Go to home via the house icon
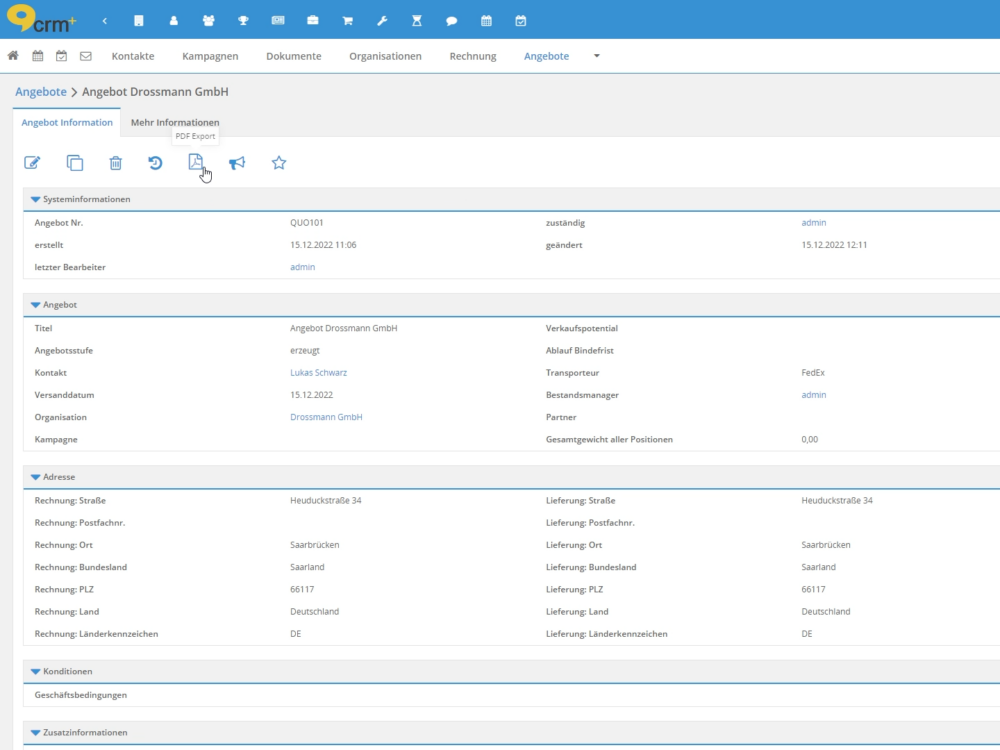Viewport: 1000px width, 750px height. 13,56
